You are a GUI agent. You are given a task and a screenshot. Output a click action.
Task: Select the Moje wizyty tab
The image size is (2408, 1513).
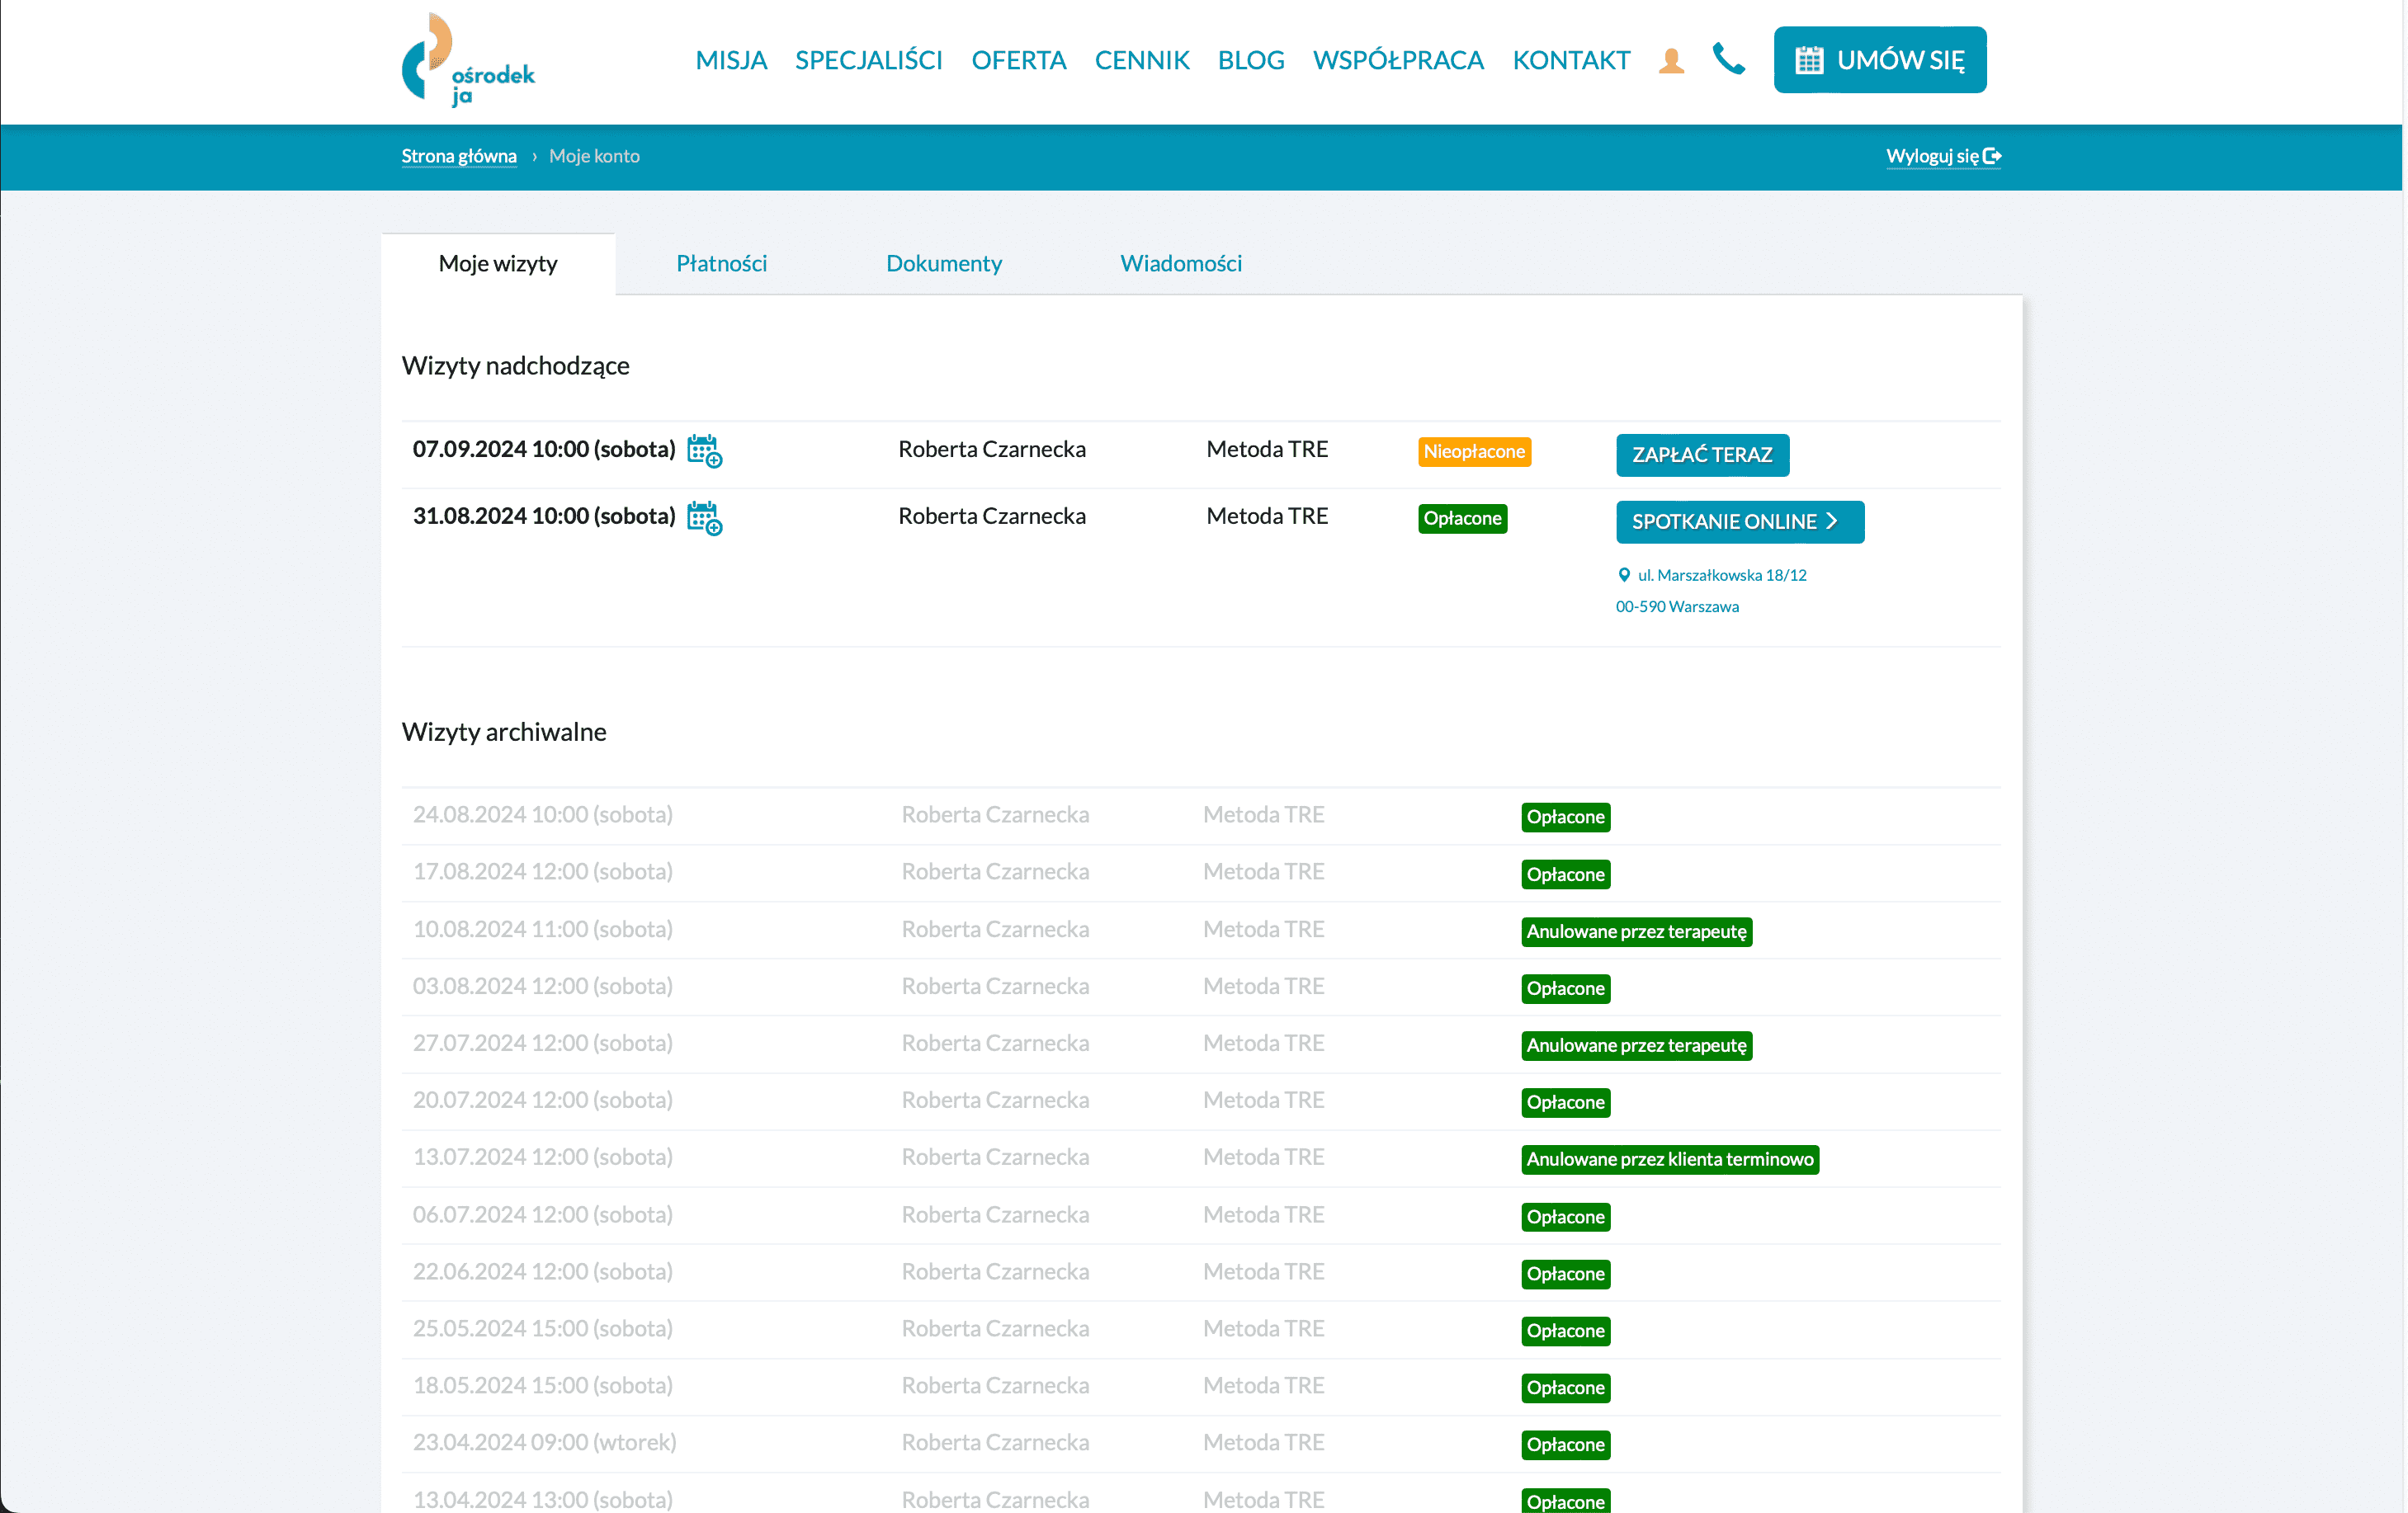(x=498, y=263)
